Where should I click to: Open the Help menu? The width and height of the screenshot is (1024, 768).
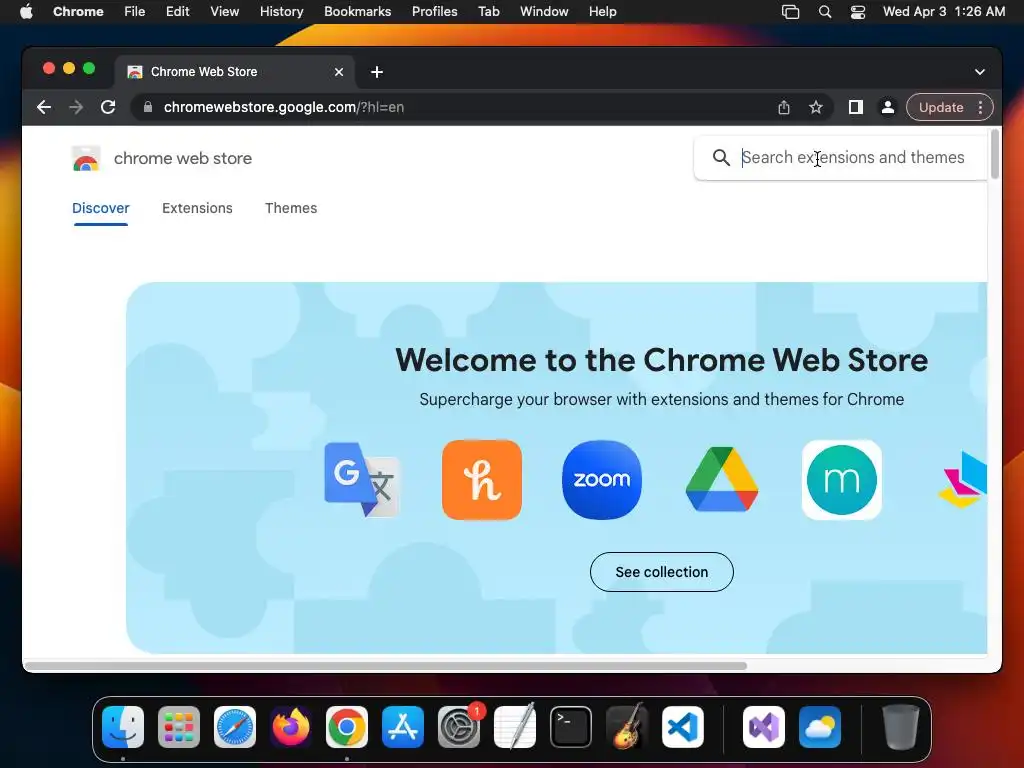602,12
